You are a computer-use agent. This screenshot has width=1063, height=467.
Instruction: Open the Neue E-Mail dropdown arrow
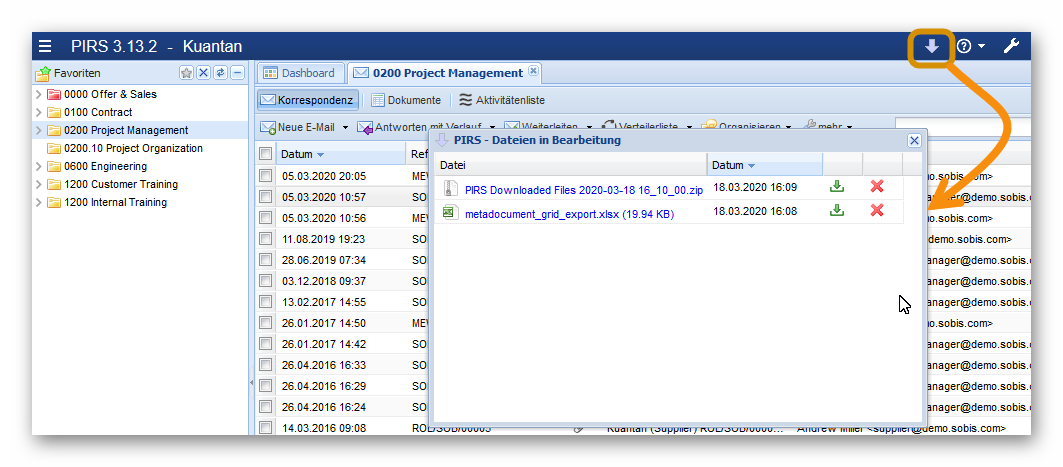[x=345, y=127]
